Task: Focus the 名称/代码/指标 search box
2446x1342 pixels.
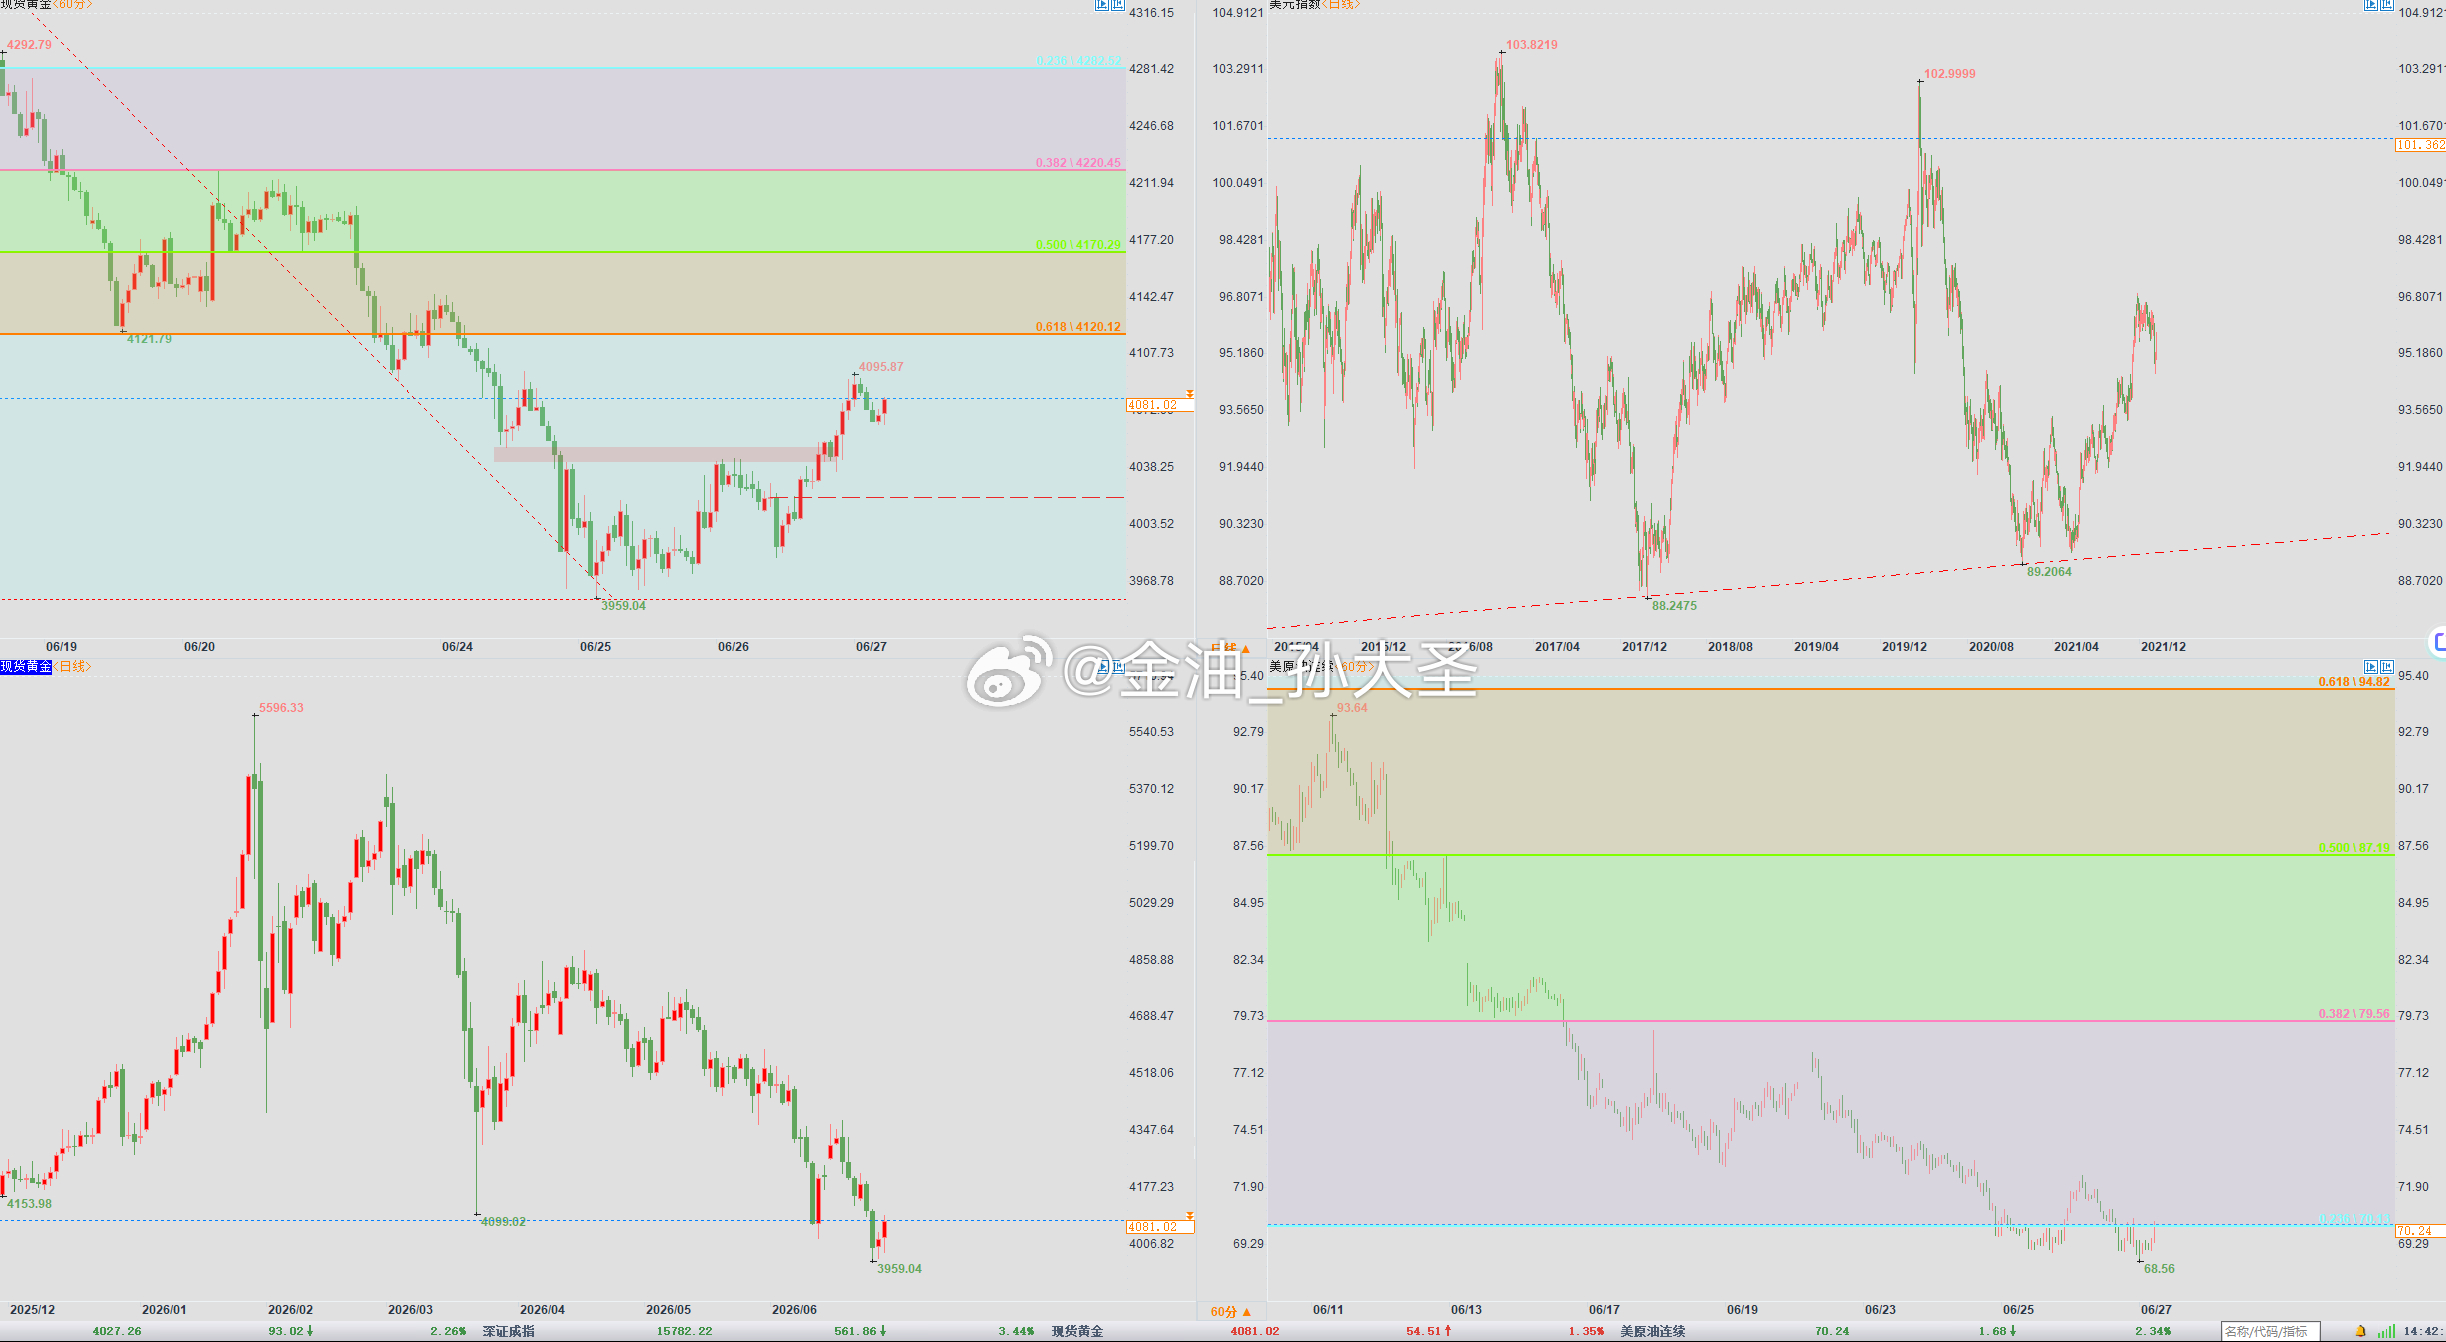Action: pos(2270,1331)
